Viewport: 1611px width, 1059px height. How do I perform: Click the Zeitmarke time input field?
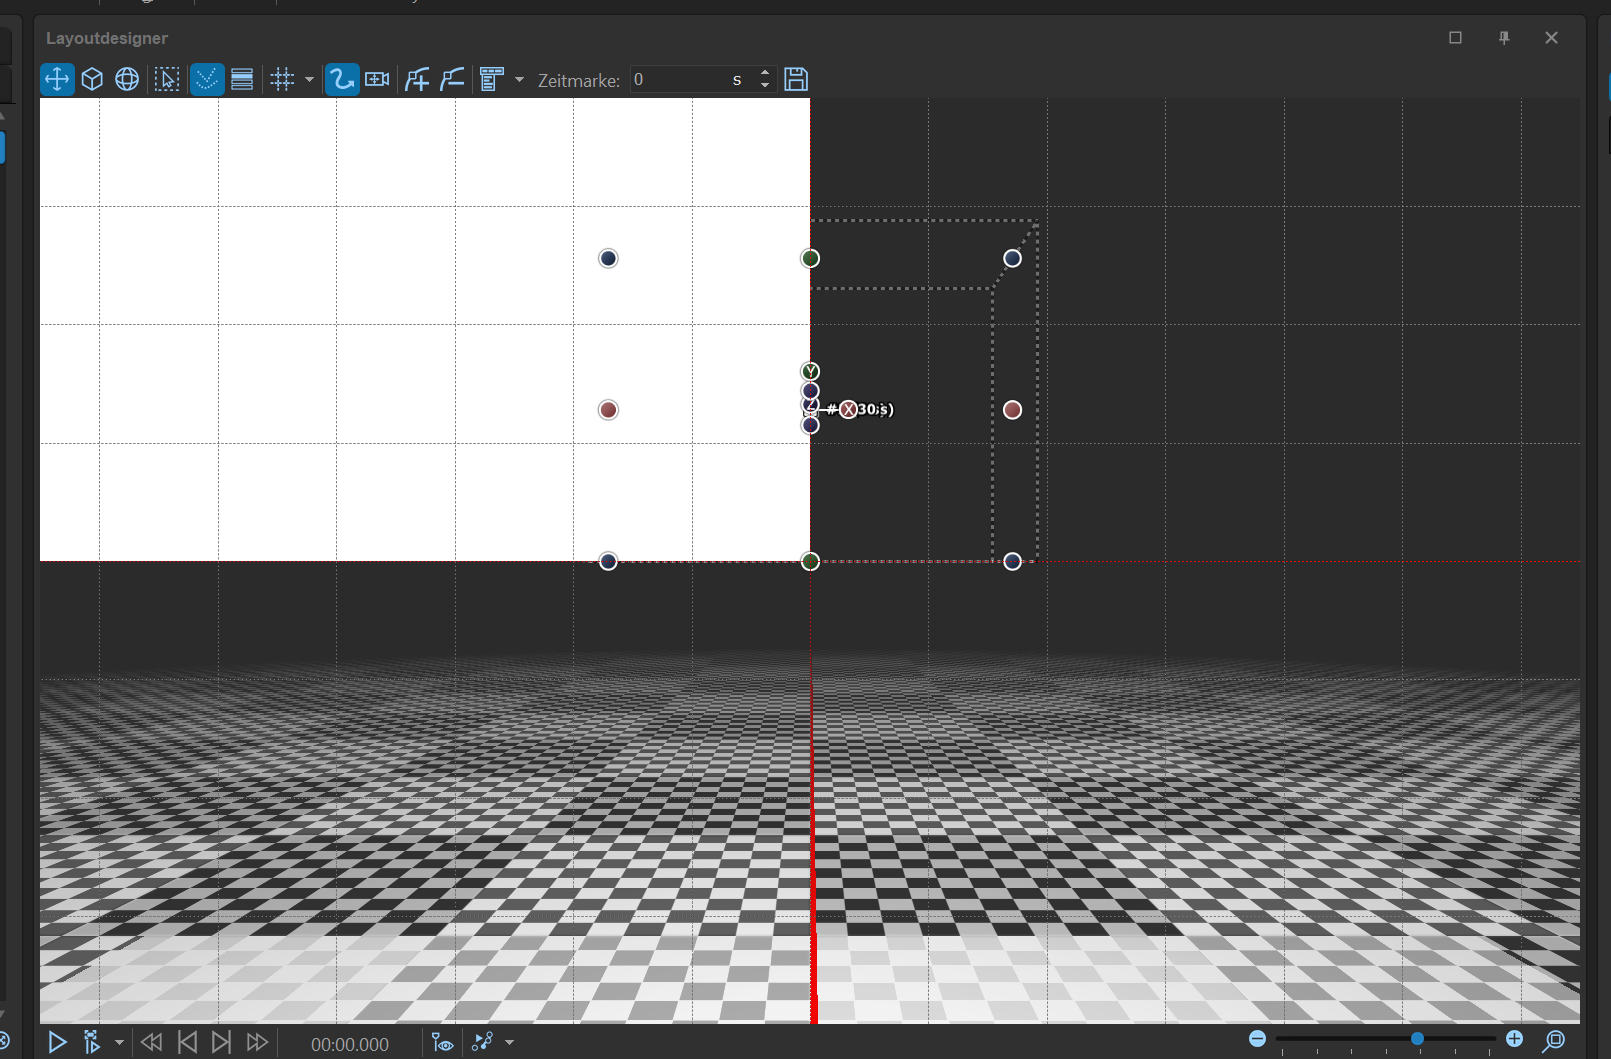tap(680, 79)
